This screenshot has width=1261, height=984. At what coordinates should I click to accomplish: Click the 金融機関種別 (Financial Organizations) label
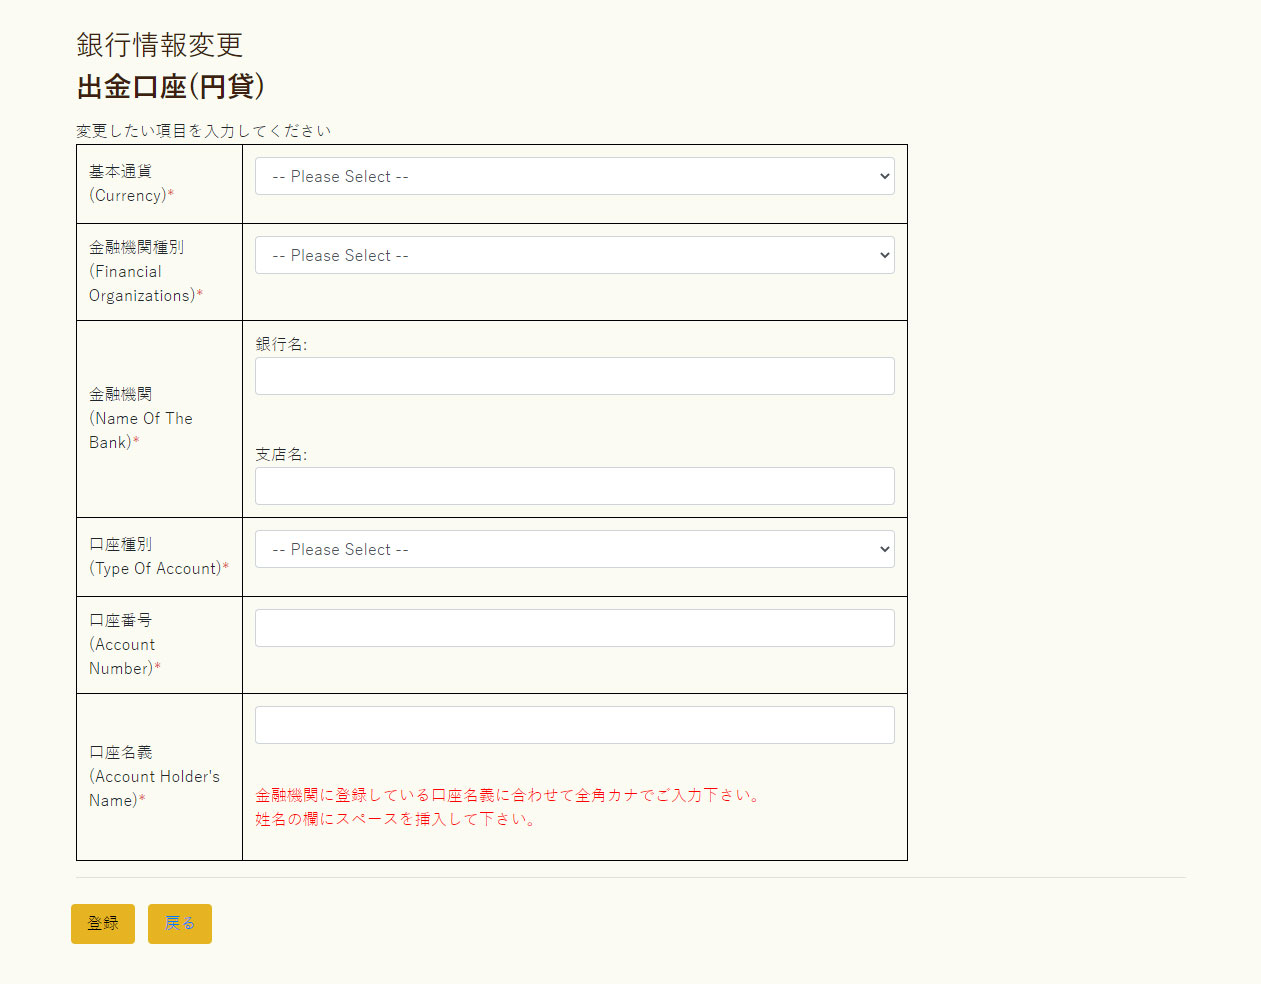click(x=146, y=271)
